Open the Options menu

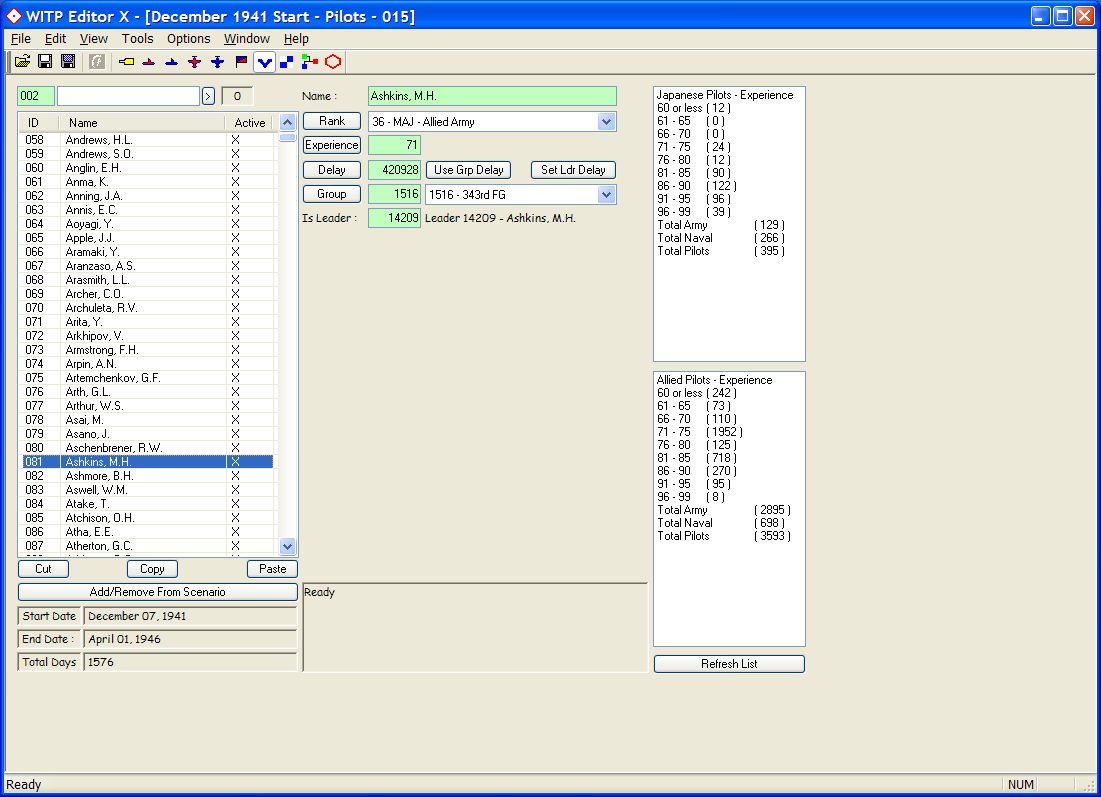pos(188,39)
